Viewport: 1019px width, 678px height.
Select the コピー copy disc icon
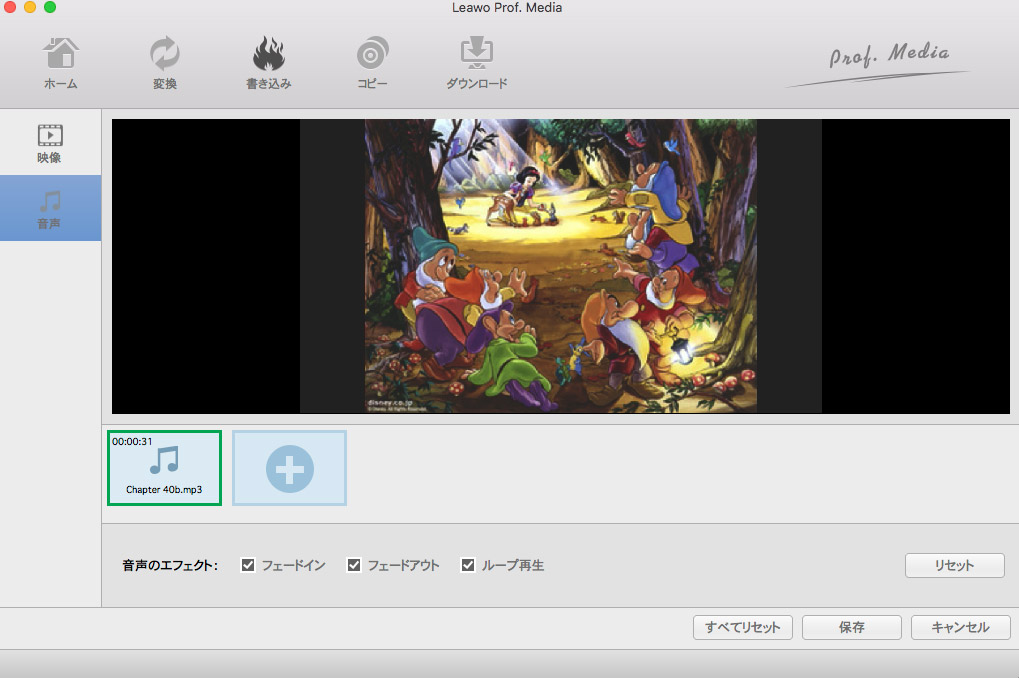(372, 63)
